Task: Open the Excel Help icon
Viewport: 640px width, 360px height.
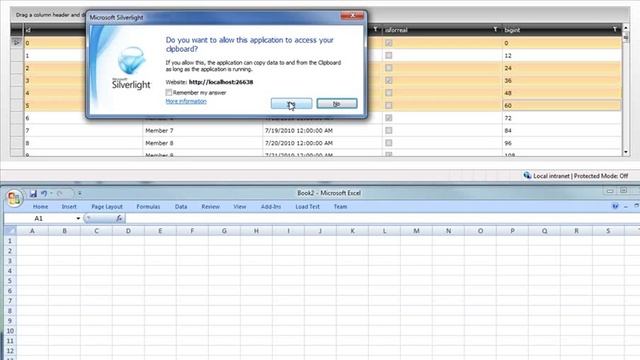Action: tap(615, 206)
